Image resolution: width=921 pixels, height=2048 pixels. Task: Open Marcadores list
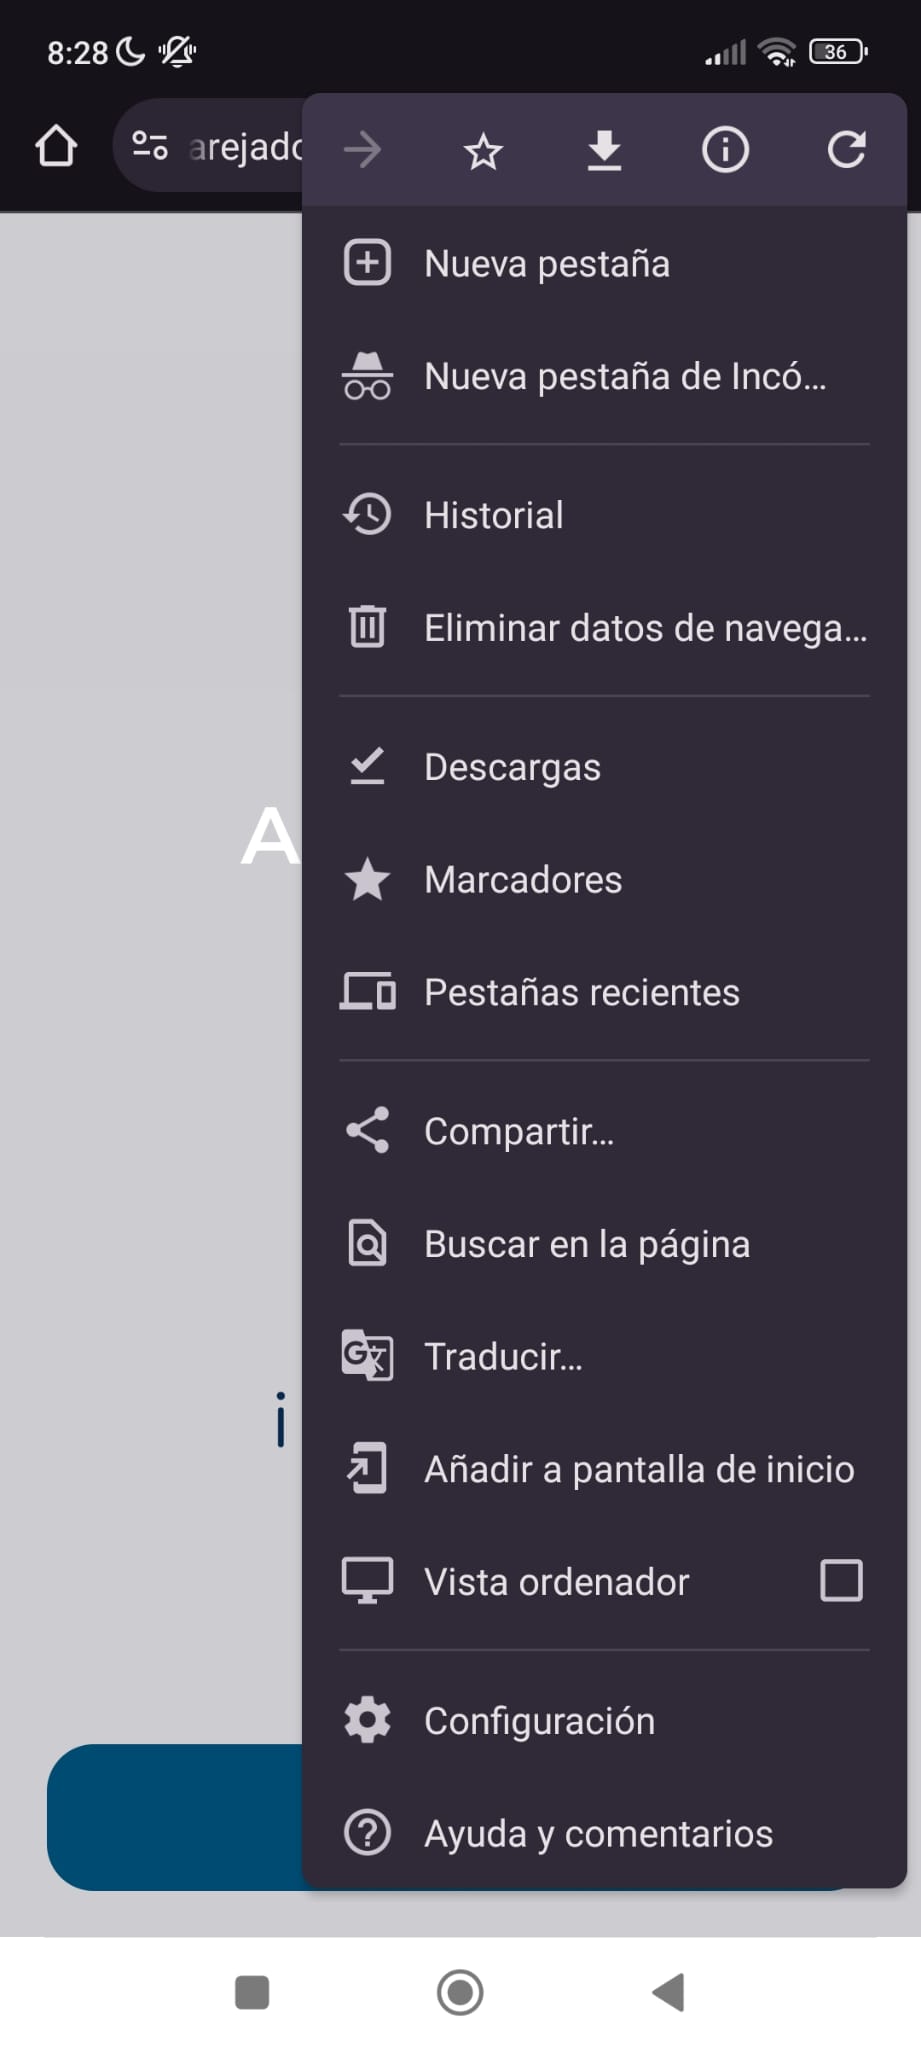click(522, 880)
